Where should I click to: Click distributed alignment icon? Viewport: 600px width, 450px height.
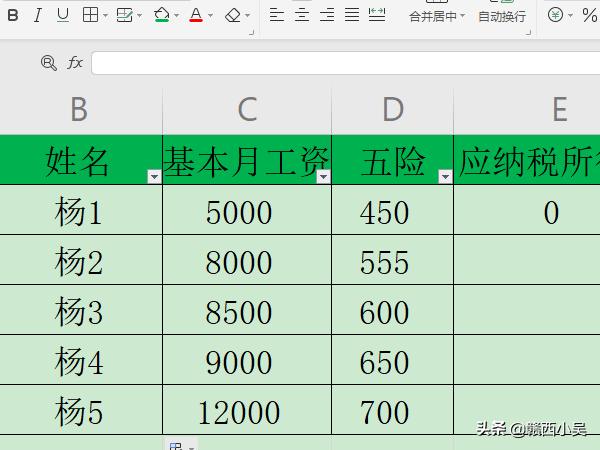[x=377, y=15]
